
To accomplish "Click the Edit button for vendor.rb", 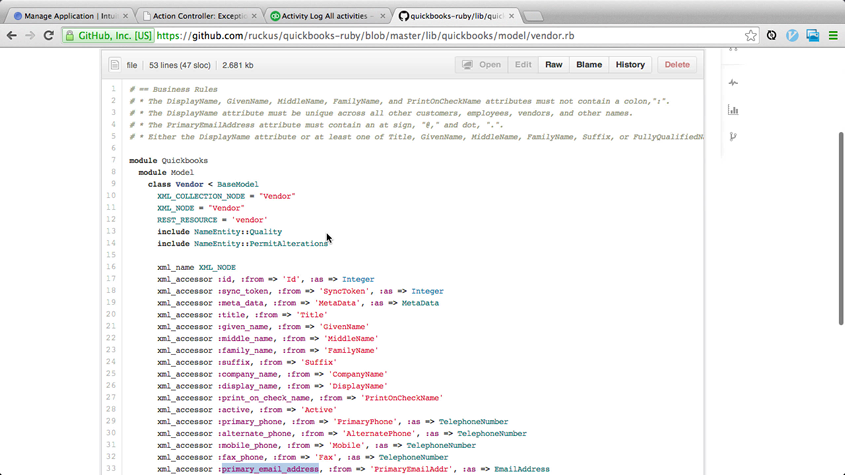I will pos(523,65).
